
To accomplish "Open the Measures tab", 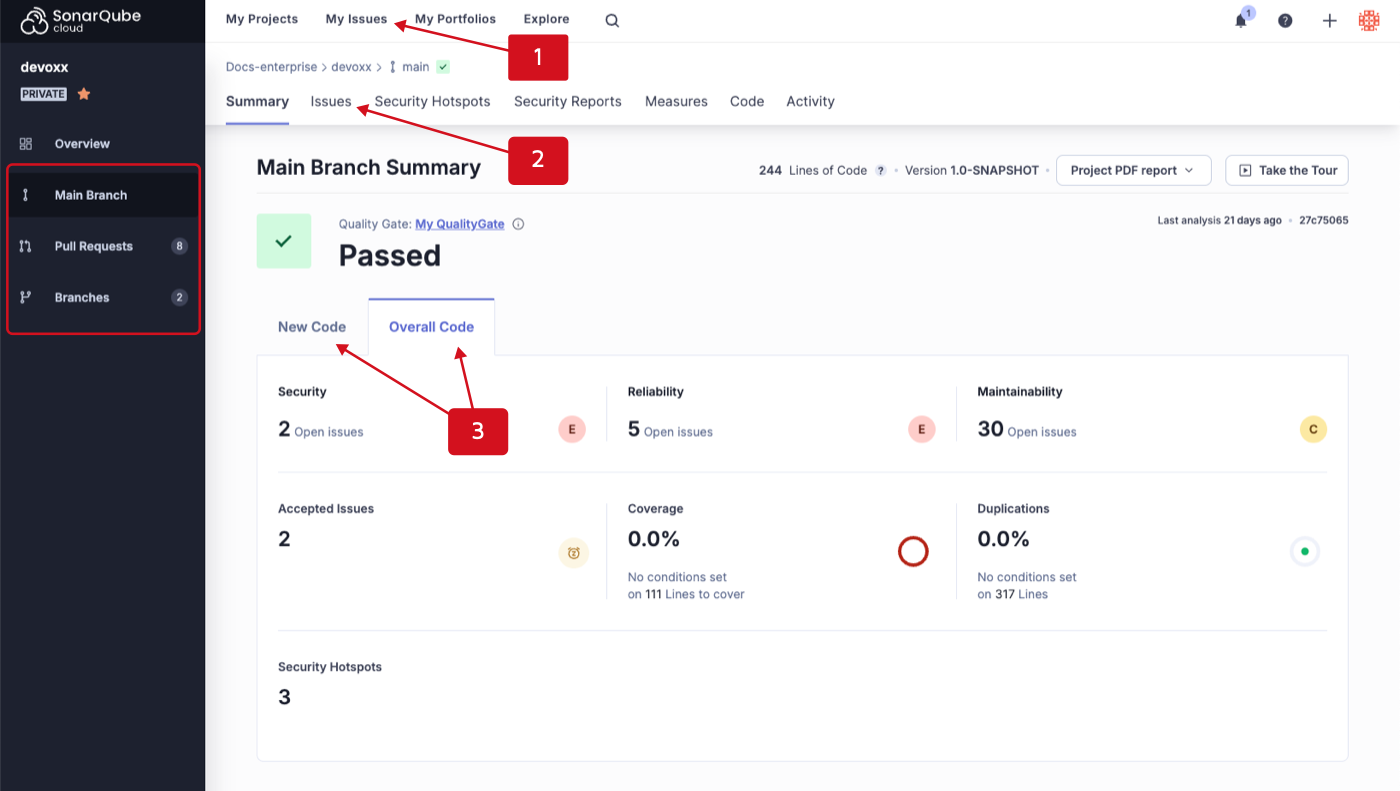I will (x=676, y=101).
